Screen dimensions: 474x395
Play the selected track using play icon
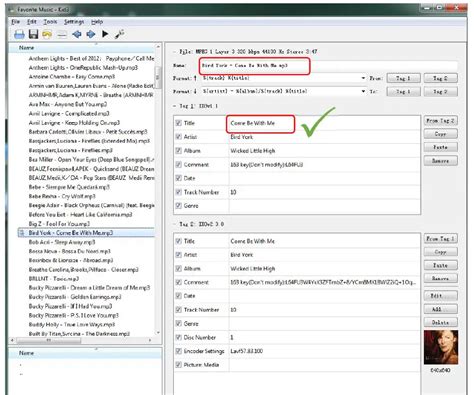pos(105,34)
